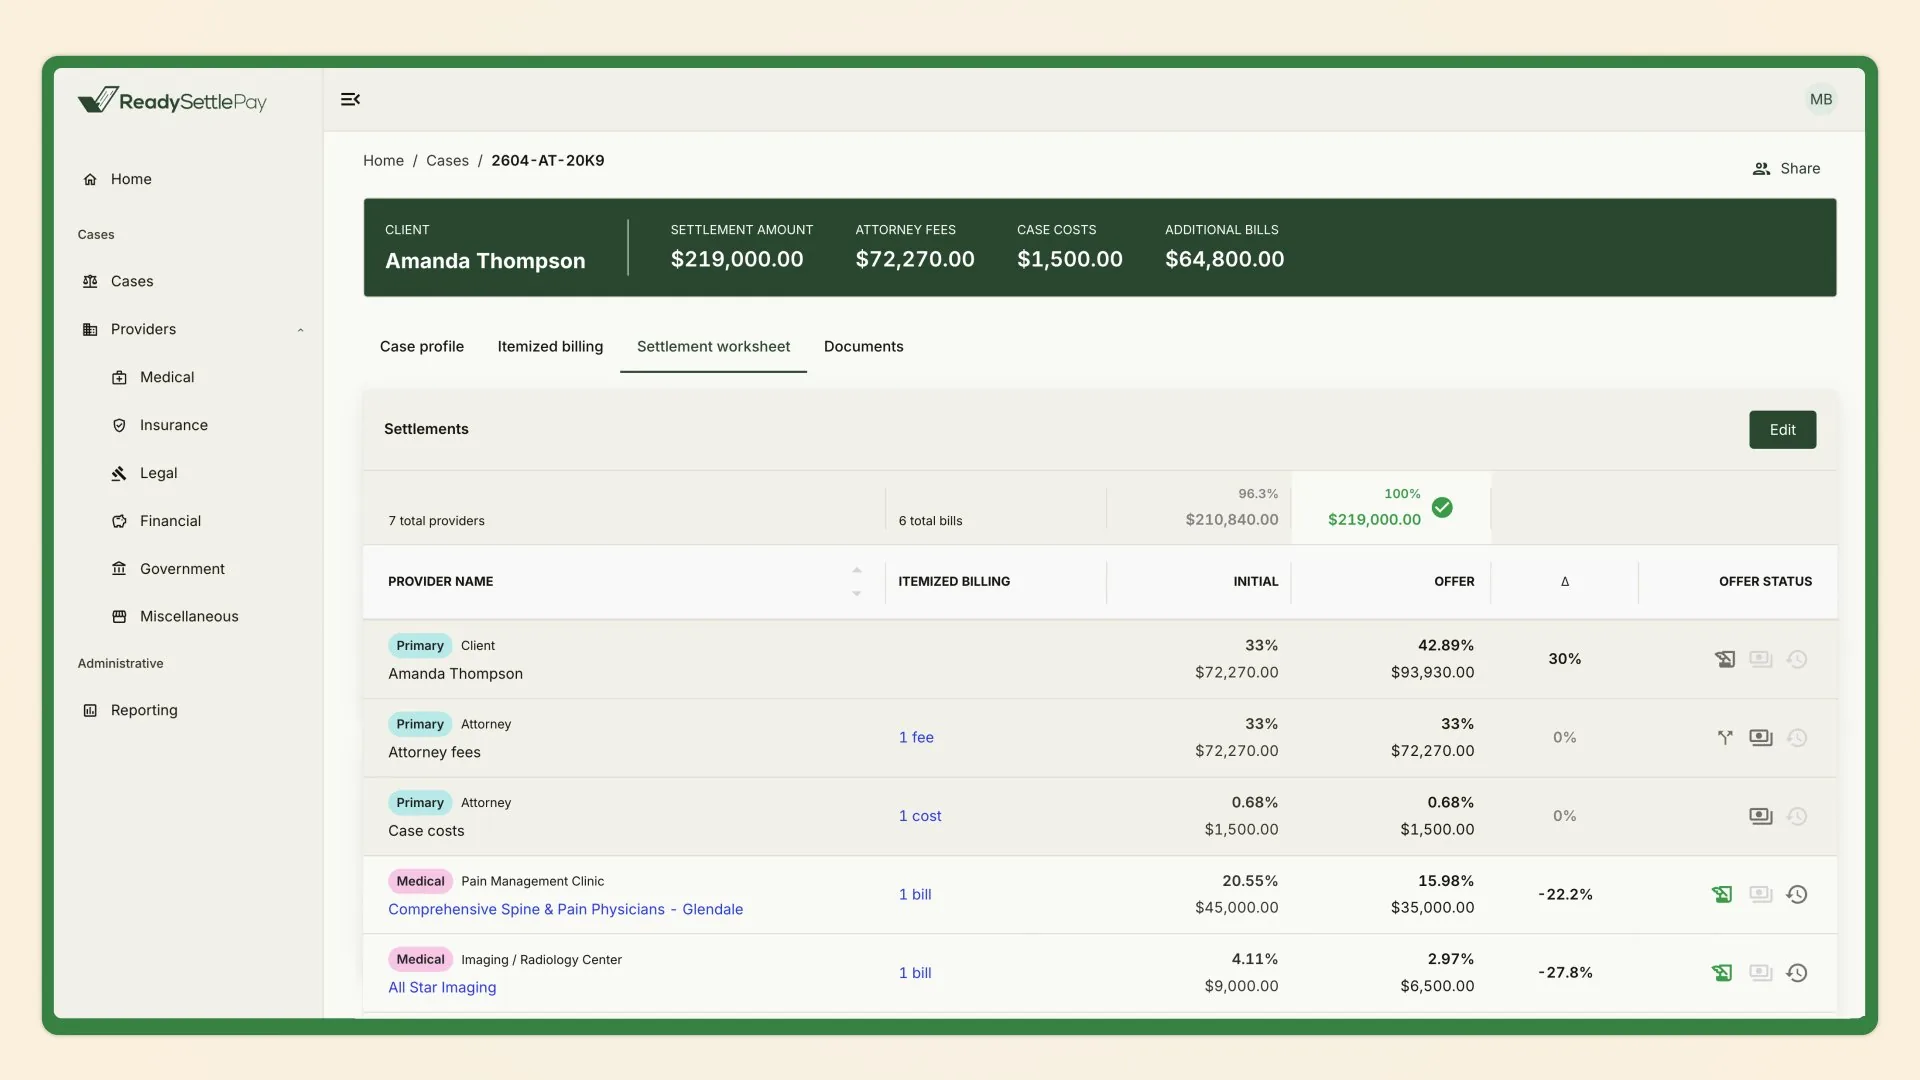This screenshot has height=1080, width=1920.
Task: Click the '$93,930.00' offer for Amanda Thompson
Action: [x=1432, y=672]
